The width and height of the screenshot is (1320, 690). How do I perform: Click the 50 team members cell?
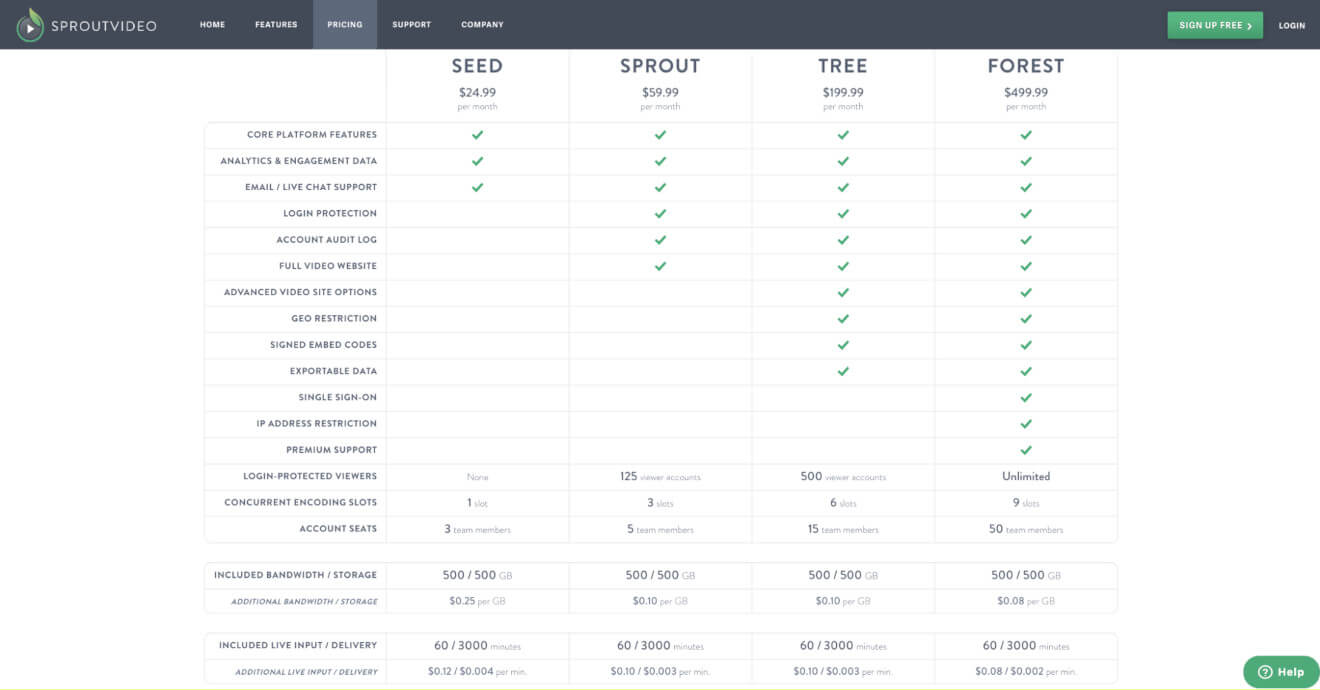(1026, 529)
